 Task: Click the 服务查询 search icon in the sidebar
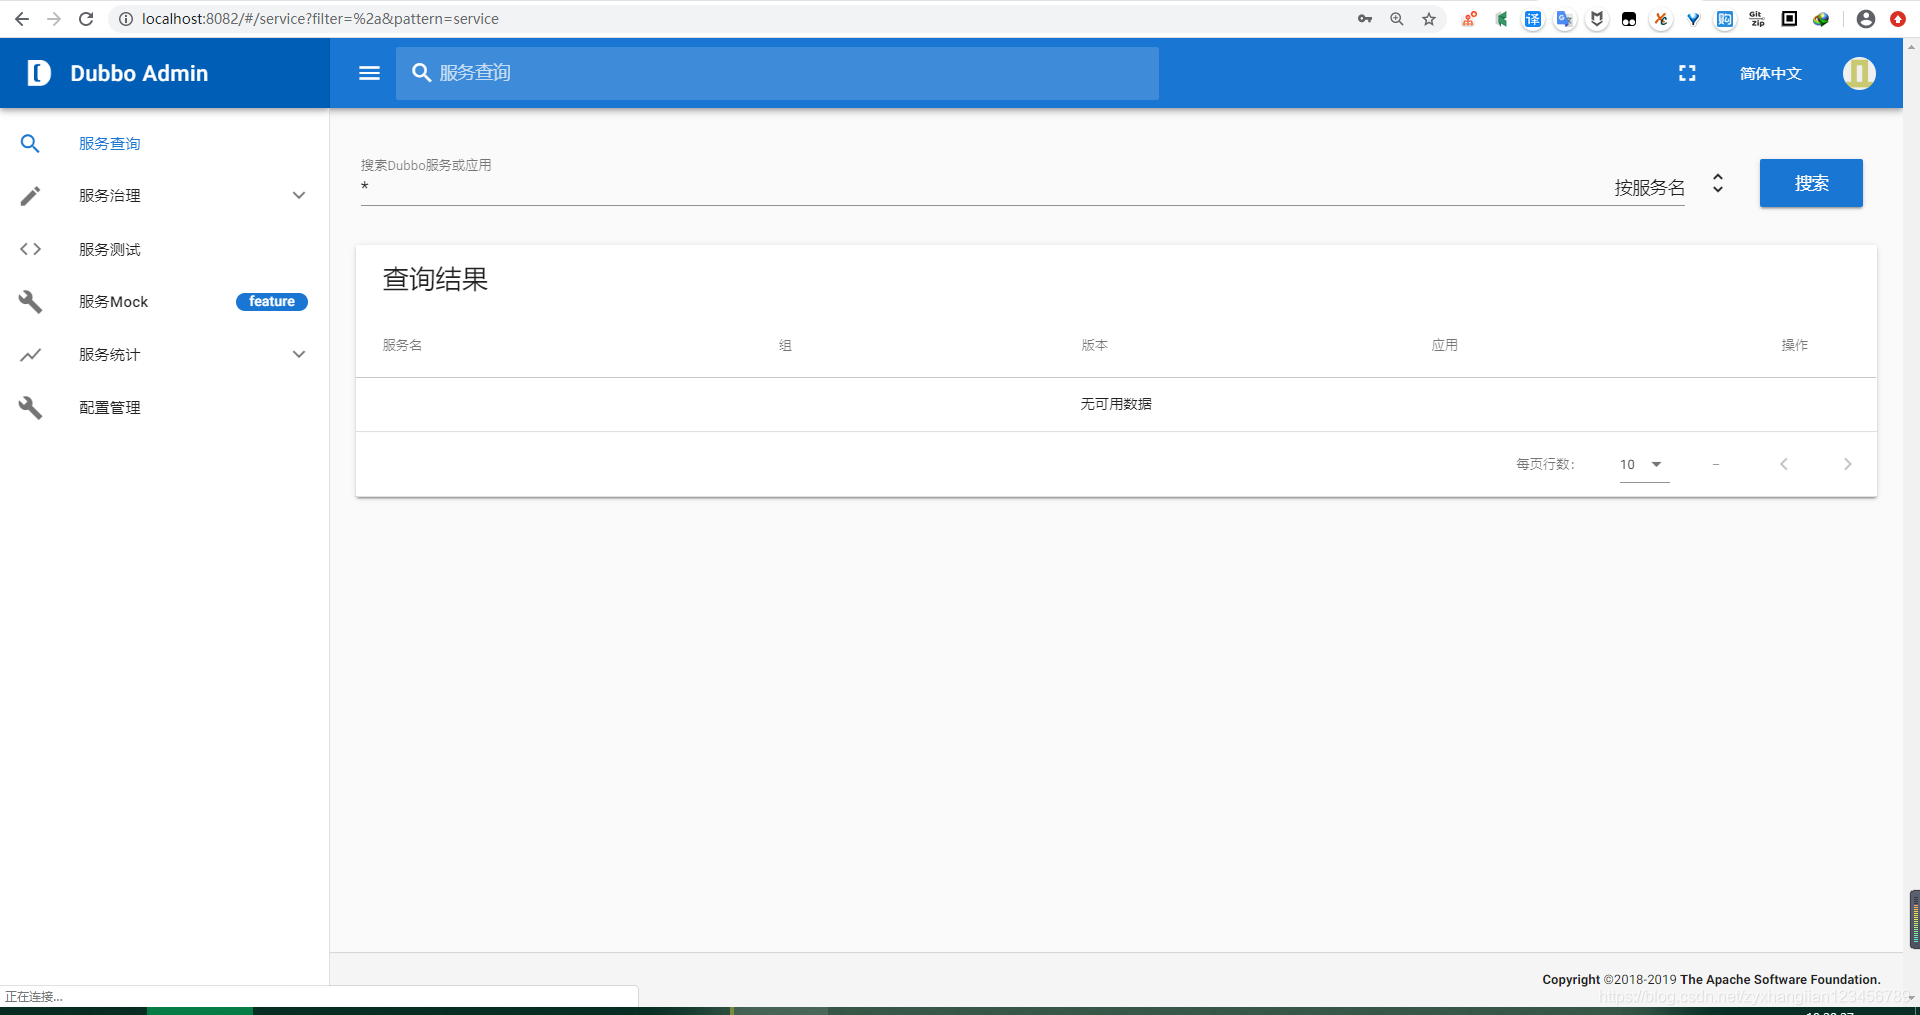click(x=30, y=144)
